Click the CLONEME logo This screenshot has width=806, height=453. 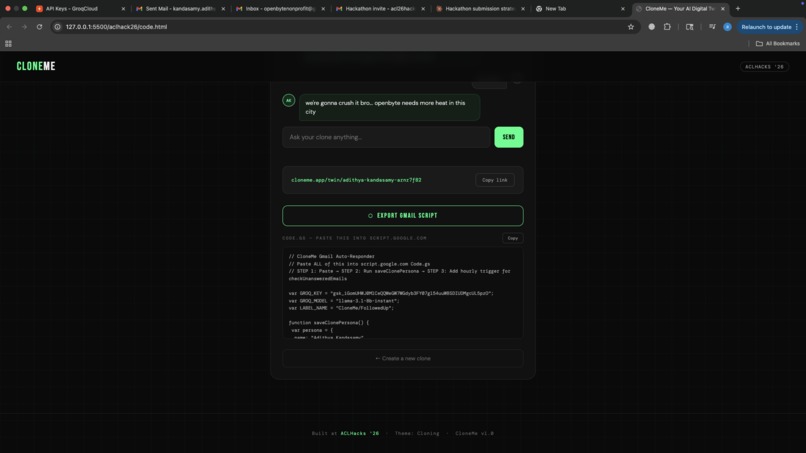(x=36, y=66)
